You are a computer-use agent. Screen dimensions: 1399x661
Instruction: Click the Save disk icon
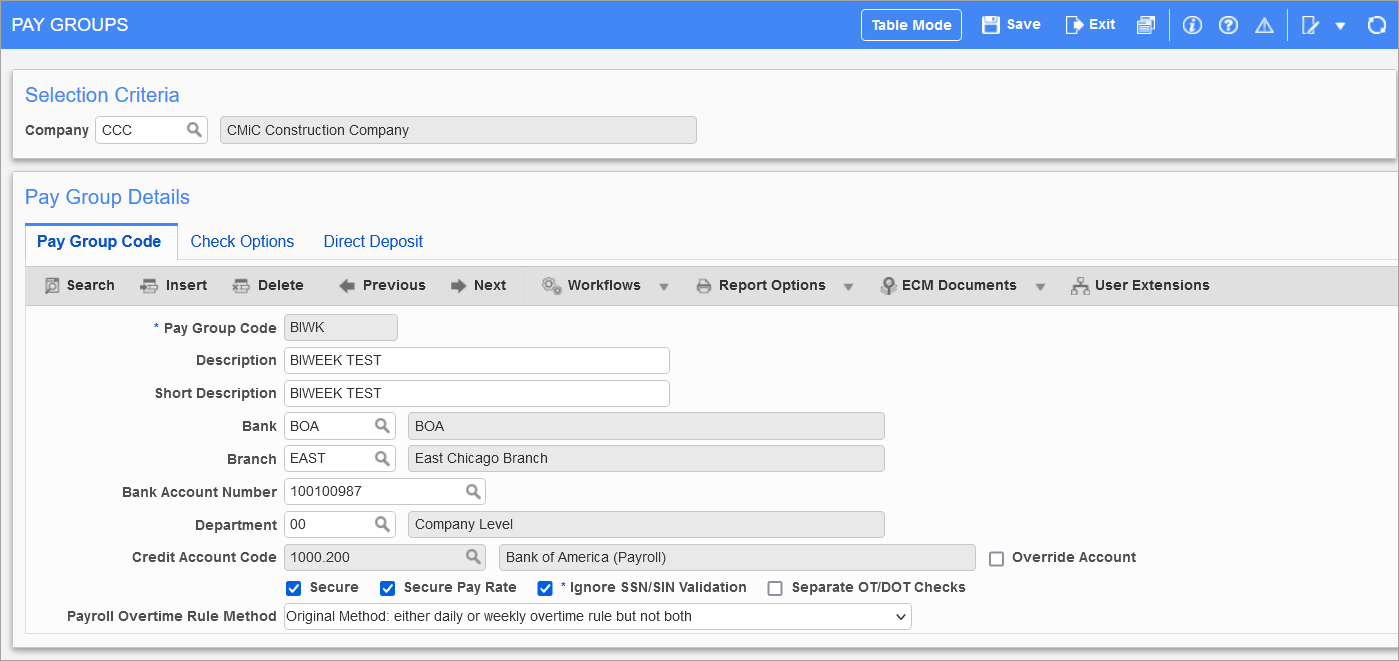tap(991, 25)
